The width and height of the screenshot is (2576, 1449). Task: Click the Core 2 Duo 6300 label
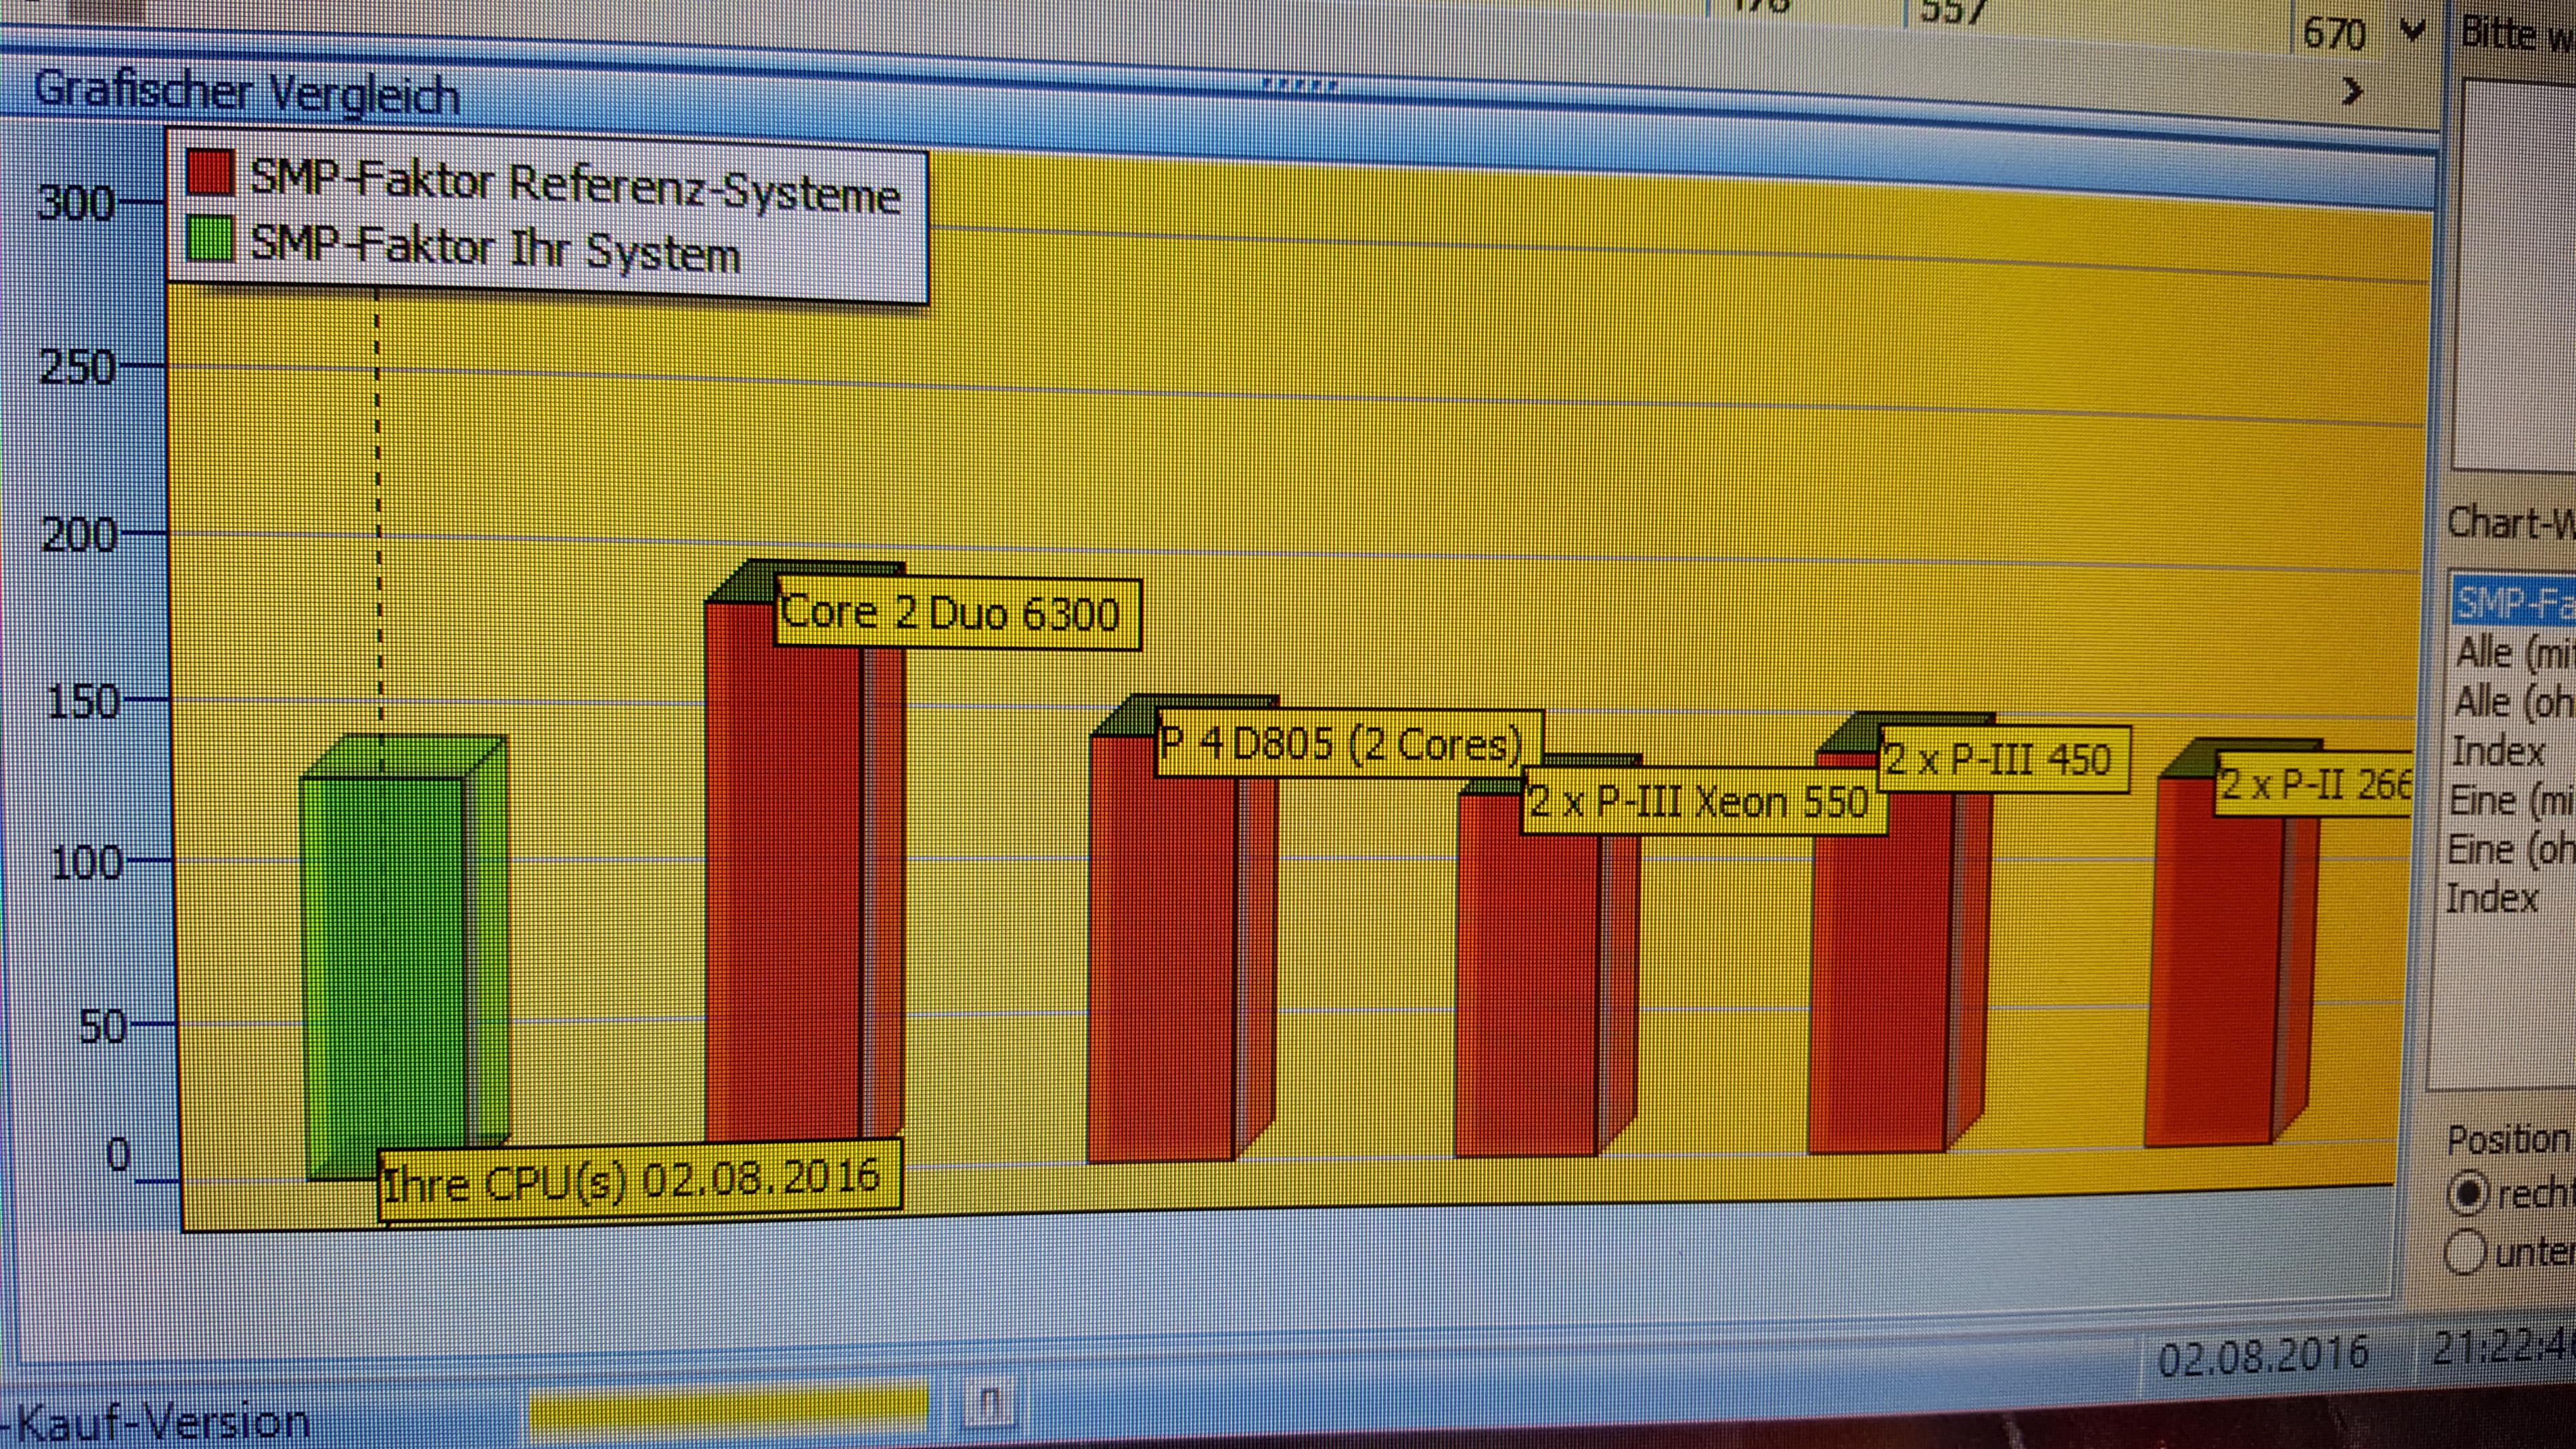click(x=958, y=613)
